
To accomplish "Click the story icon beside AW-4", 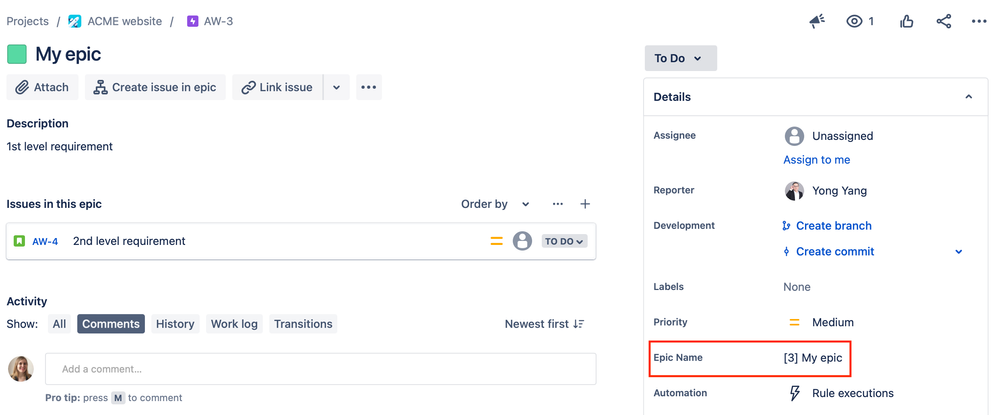I will (x=19, y=241).
